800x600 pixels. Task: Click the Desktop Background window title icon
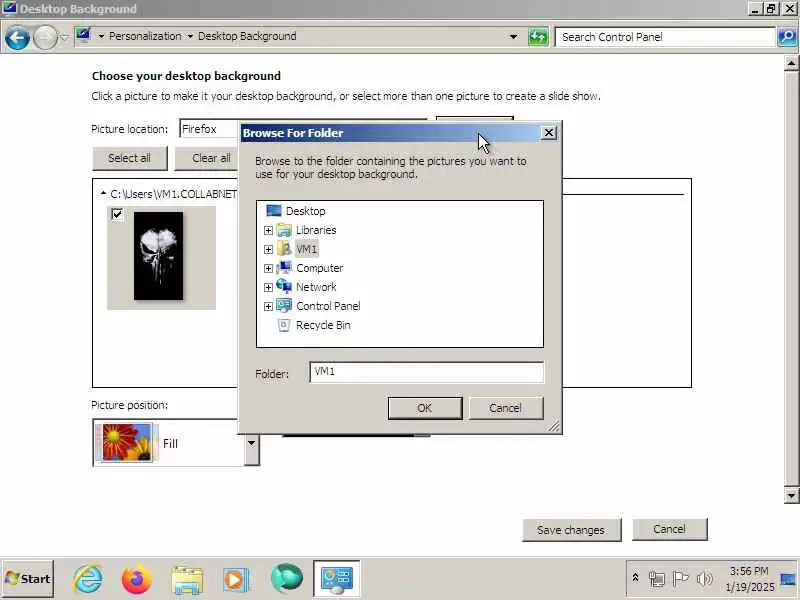click(9, 8)
